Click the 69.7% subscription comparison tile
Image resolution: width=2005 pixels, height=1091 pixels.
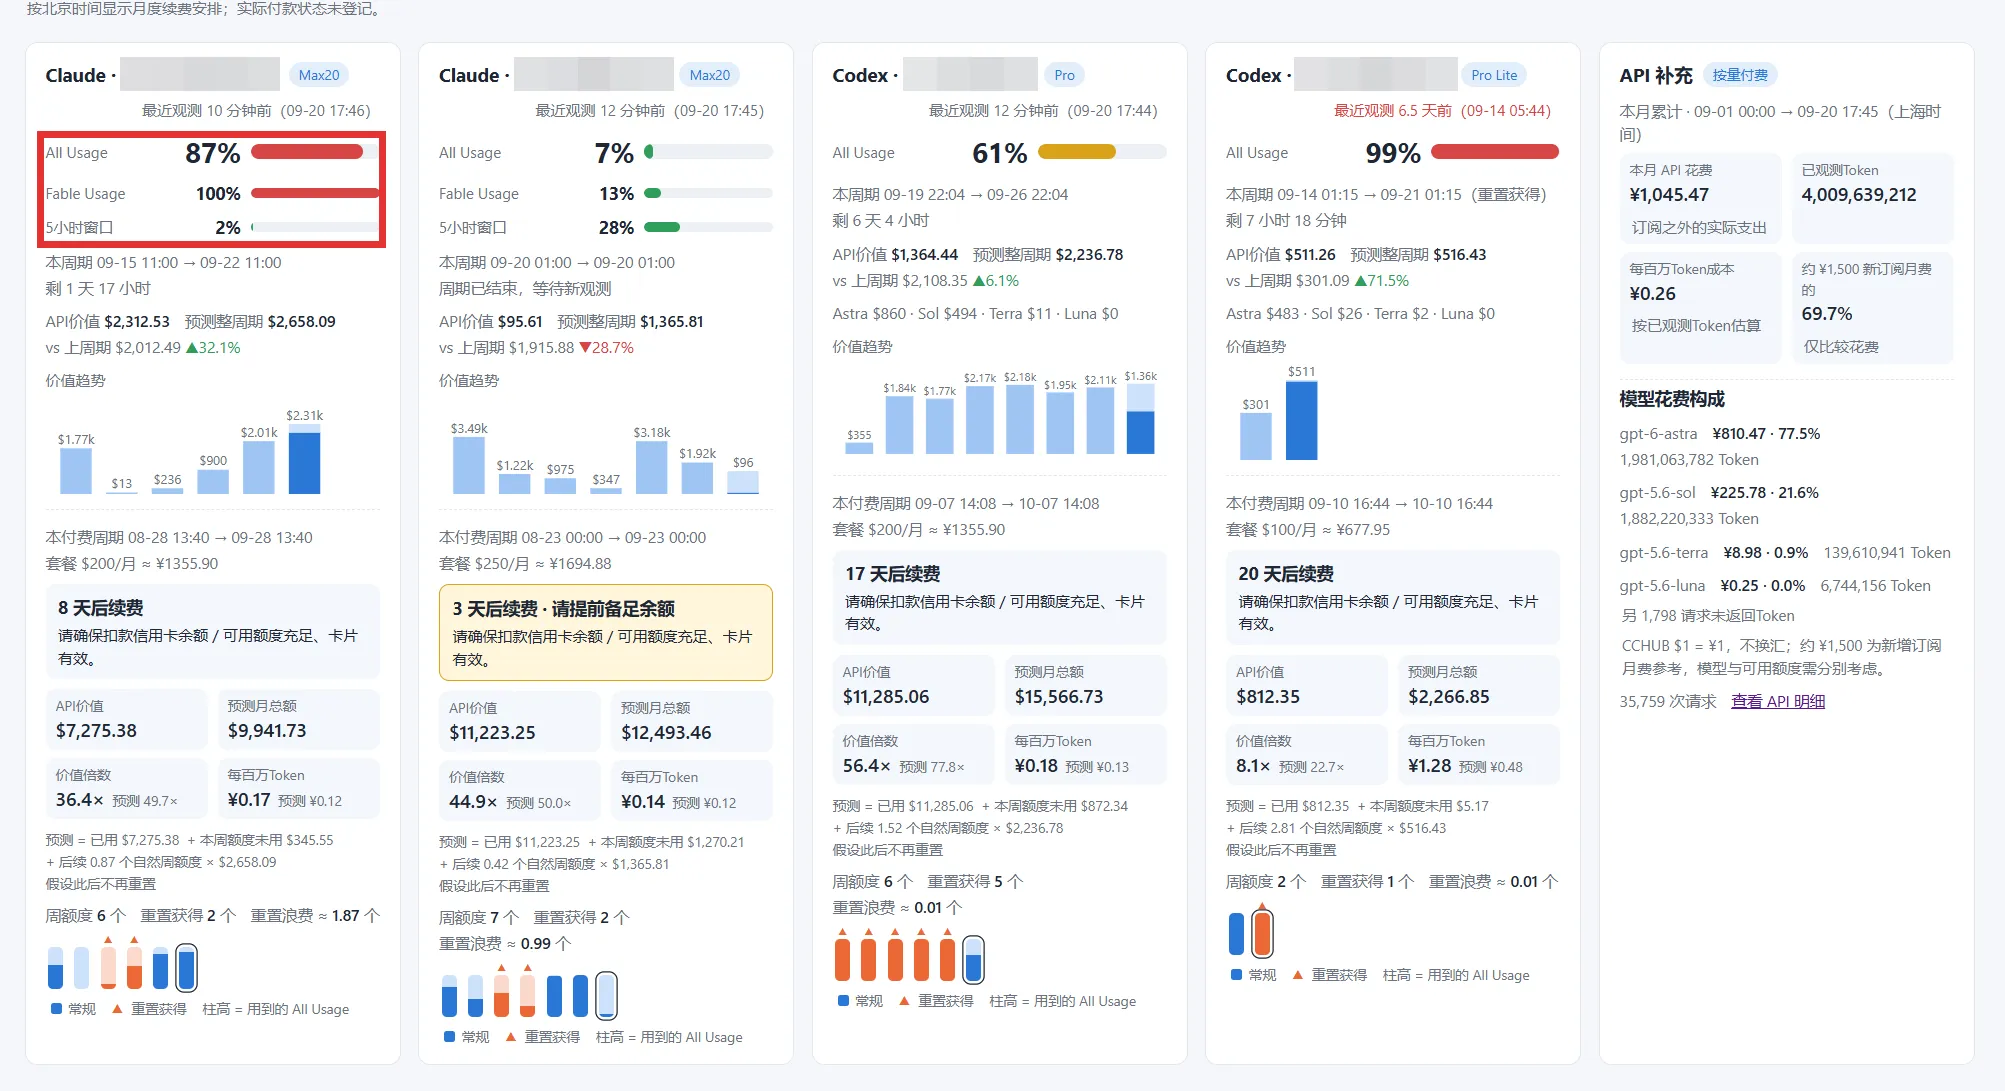click(x=1872, y=308)
